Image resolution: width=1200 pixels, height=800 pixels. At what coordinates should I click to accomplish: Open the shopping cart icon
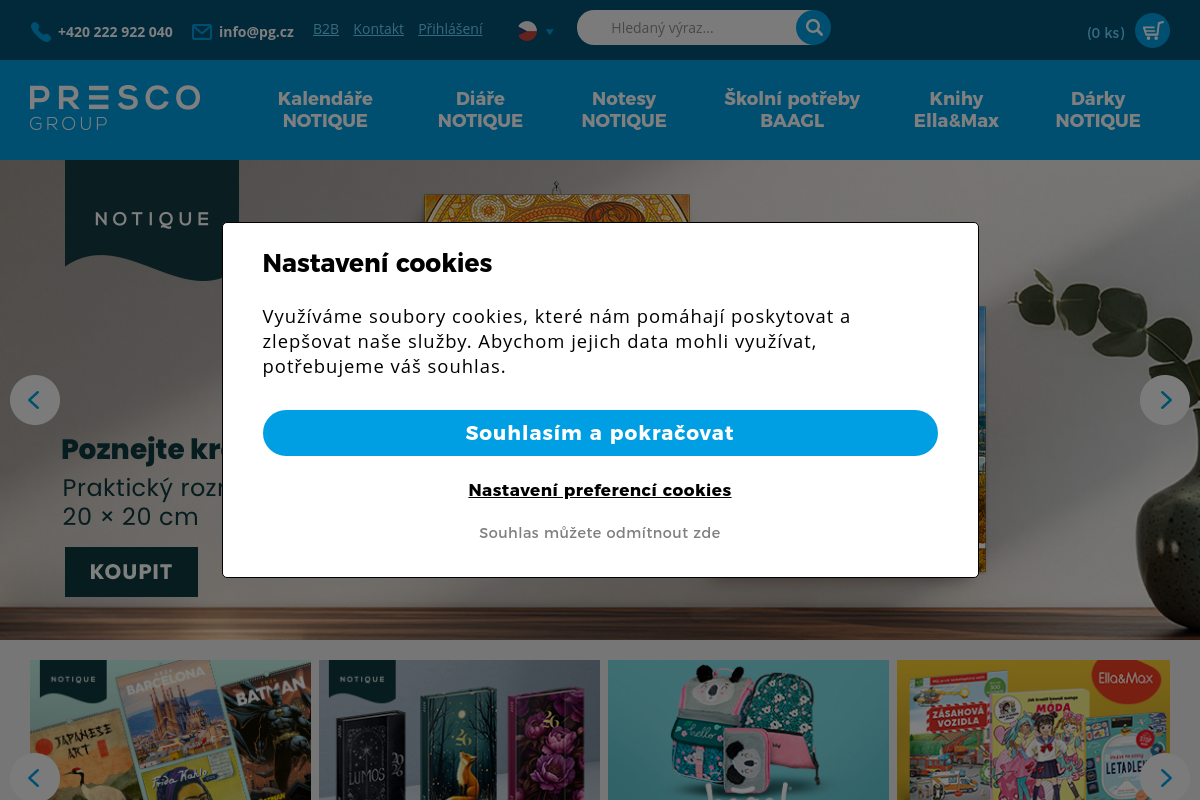tap(1152, 31)
